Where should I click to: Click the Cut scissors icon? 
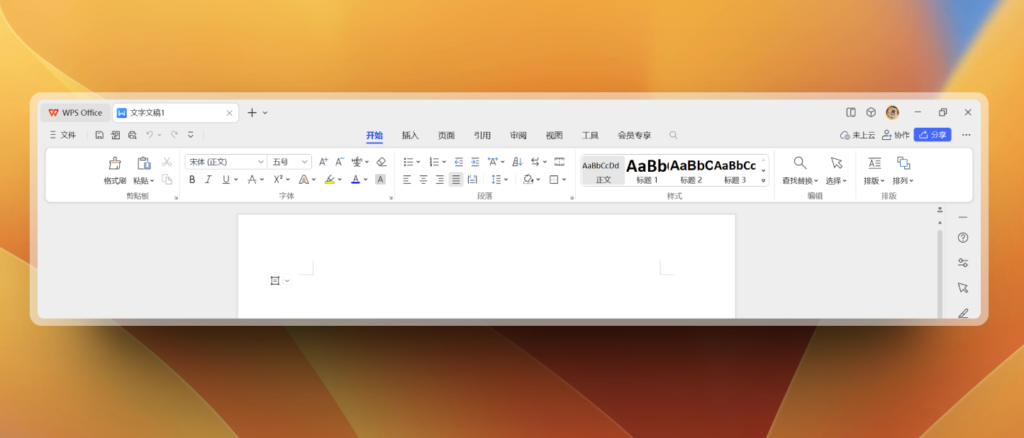pos(167,161)
